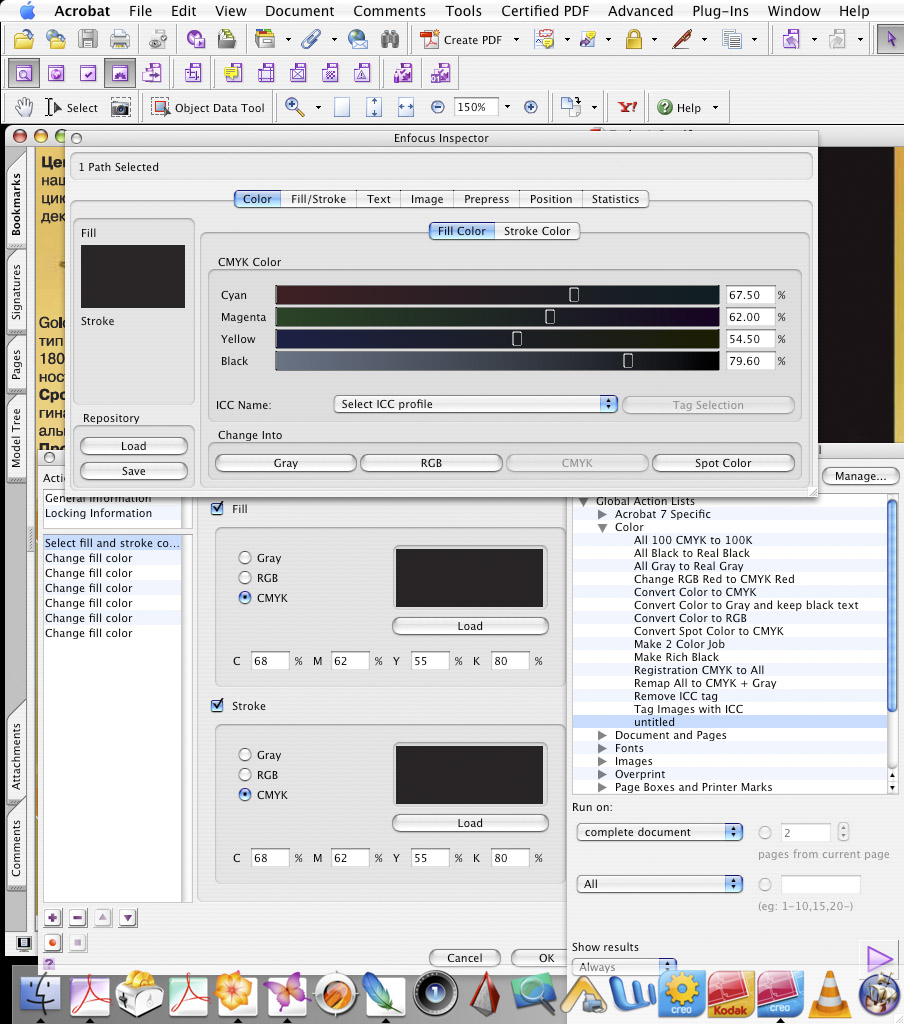Open the complete document dropdown
The height and width of the screenshot is (1024, 904).
tap(660, 832)
